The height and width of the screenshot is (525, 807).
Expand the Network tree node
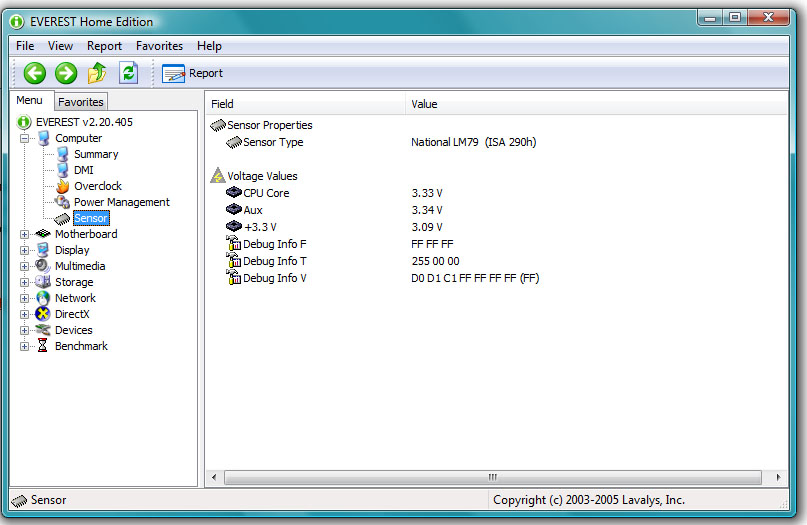coord(24,298)
